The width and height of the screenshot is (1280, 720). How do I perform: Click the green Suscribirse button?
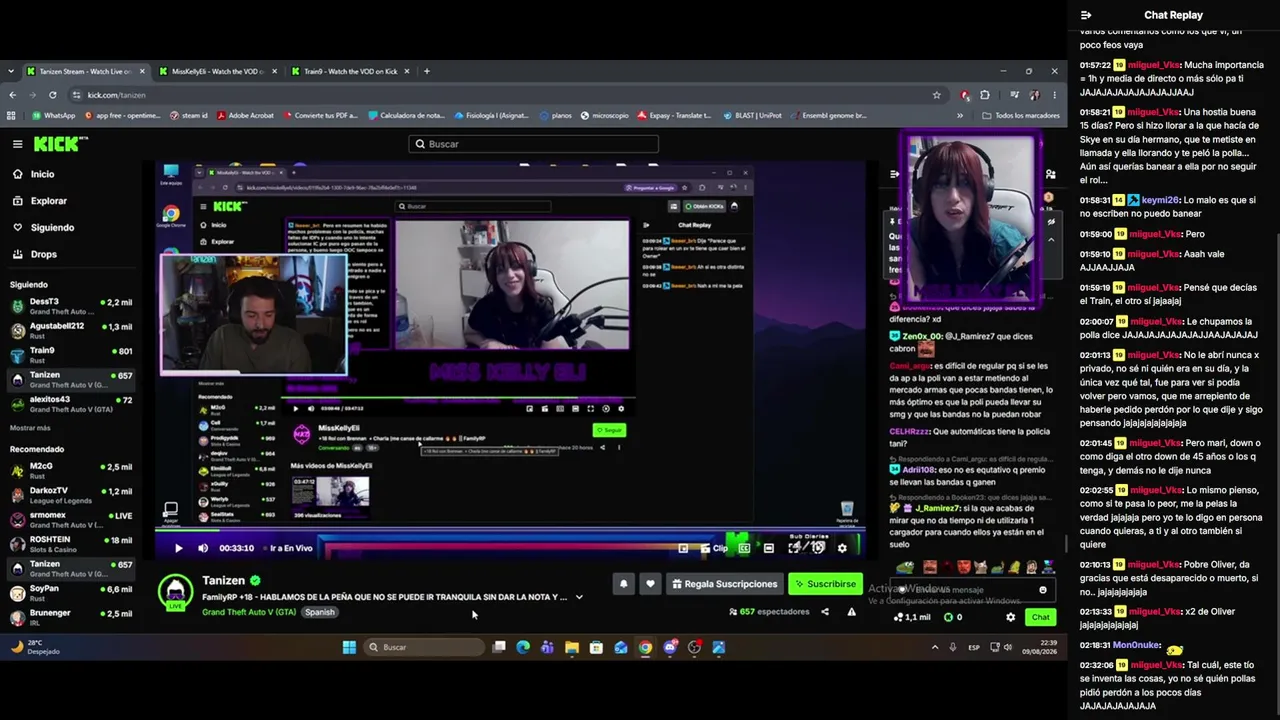click(x=825, y=584)
